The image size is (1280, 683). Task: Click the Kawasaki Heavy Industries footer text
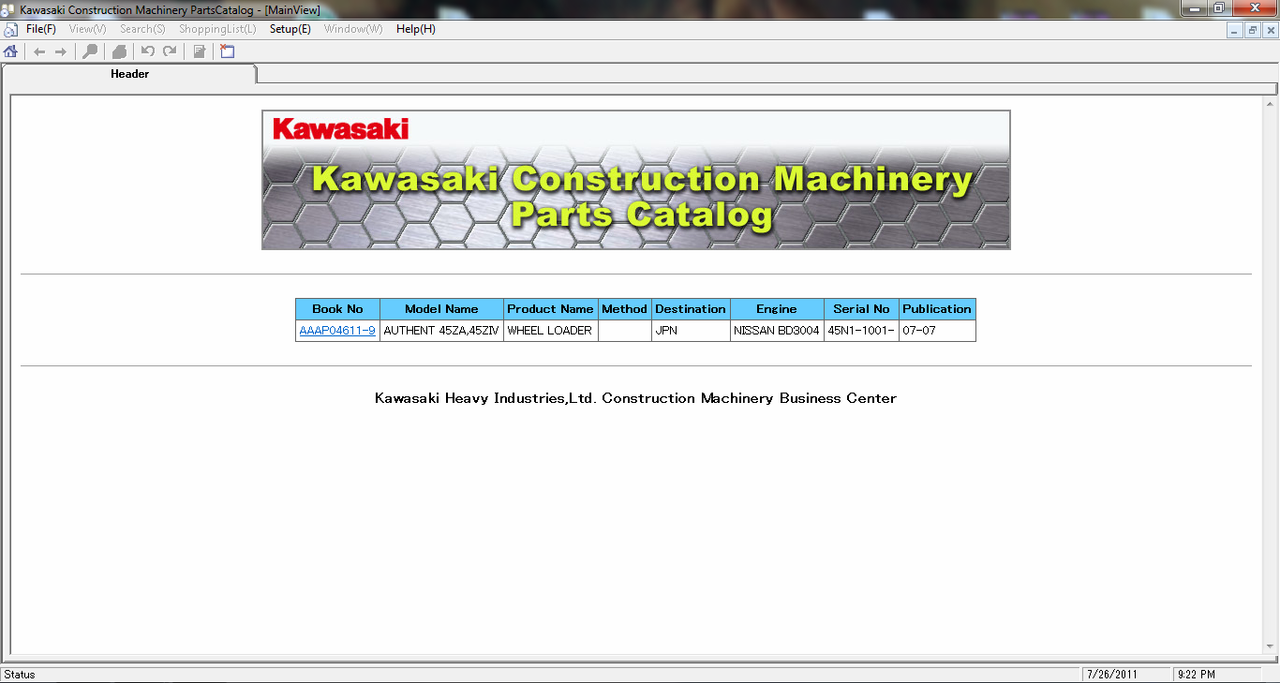636,398
